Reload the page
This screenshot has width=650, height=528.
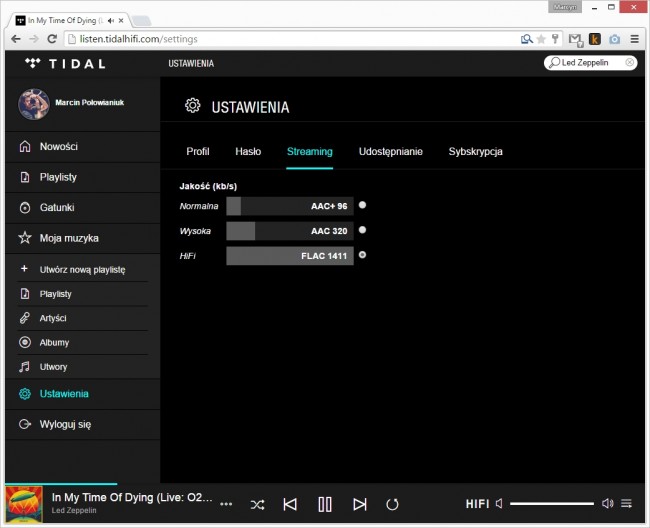pyautogui.click(x=52, y=39)
